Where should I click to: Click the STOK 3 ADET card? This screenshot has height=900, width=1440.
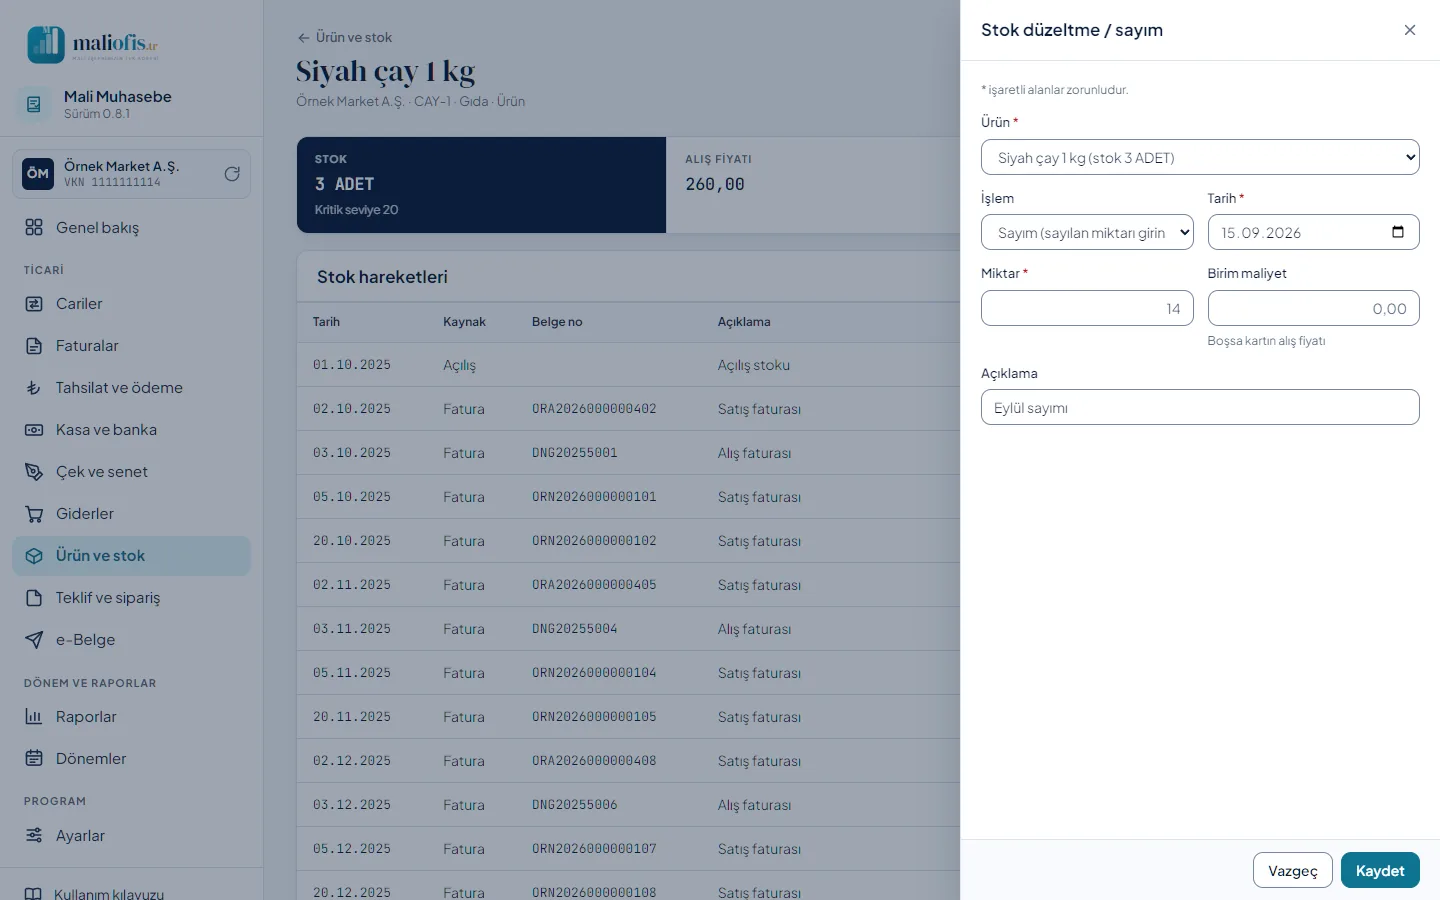[481, 185]
